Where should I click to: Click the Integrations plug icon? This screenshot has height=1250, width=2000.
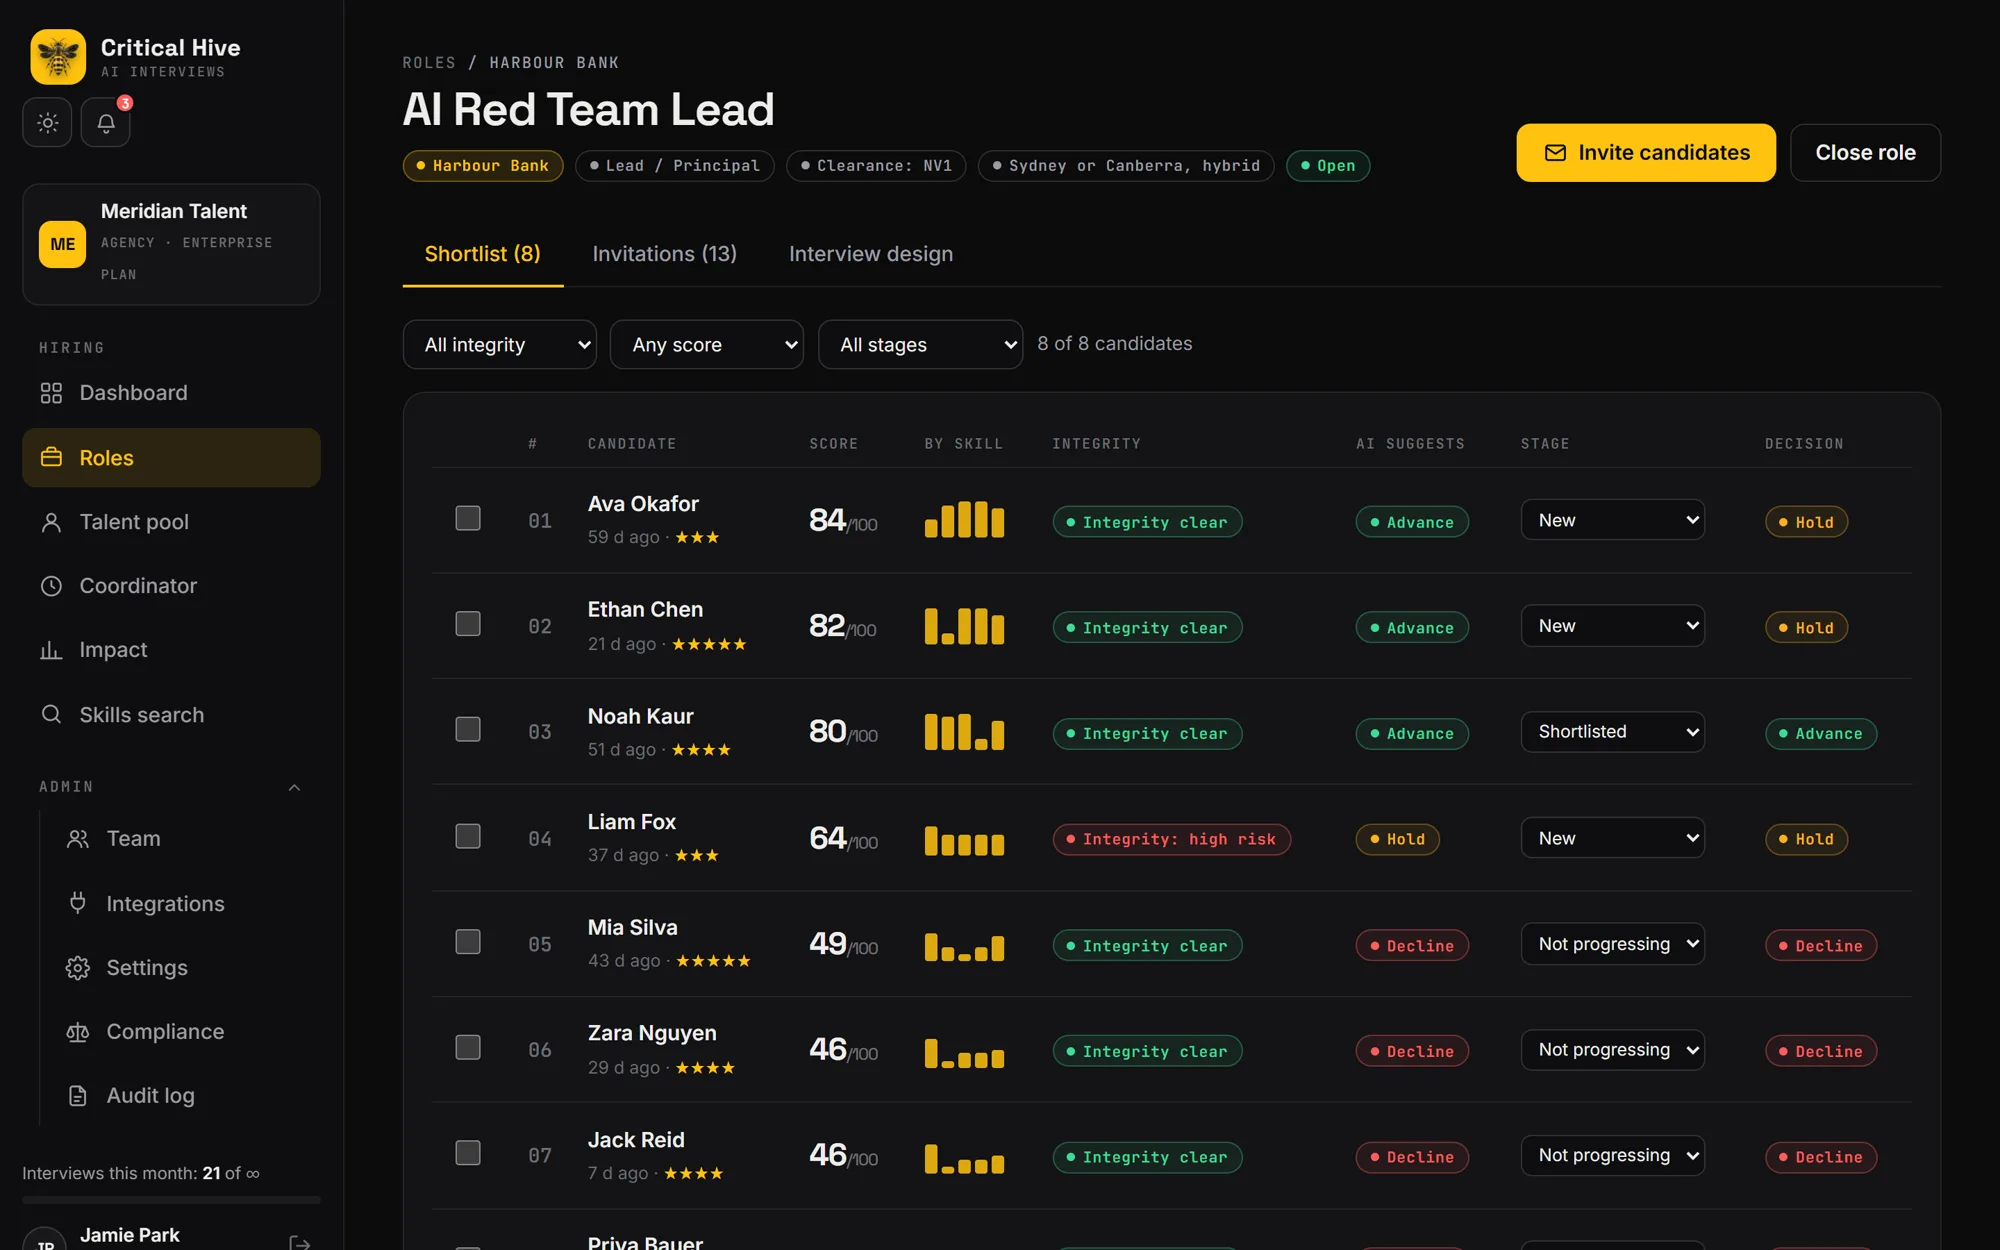click(x=78, y=903)
